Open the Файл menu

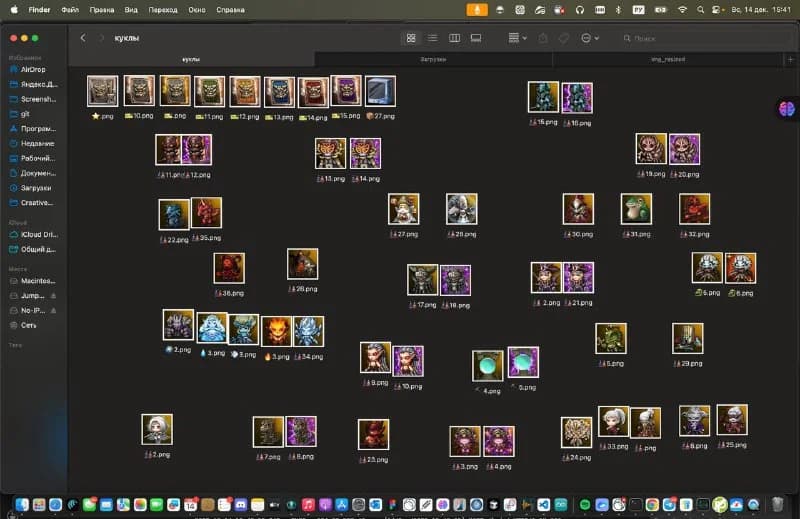tap(70, 10)
